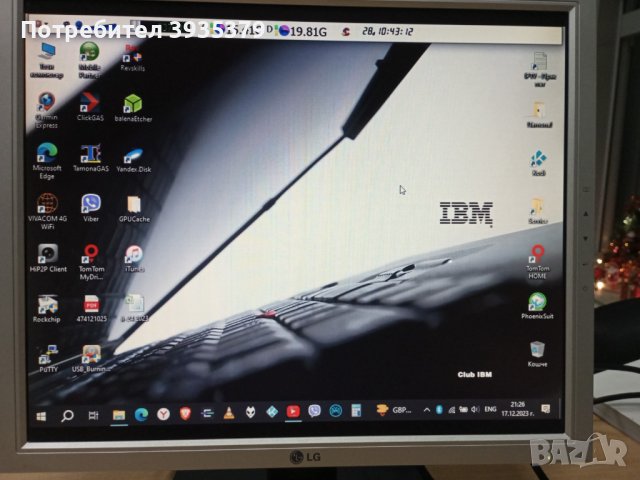This screenshot has width=640, height=480.
Task: Open the Rockchip desktop shortcut
Action: click(47, 304)
